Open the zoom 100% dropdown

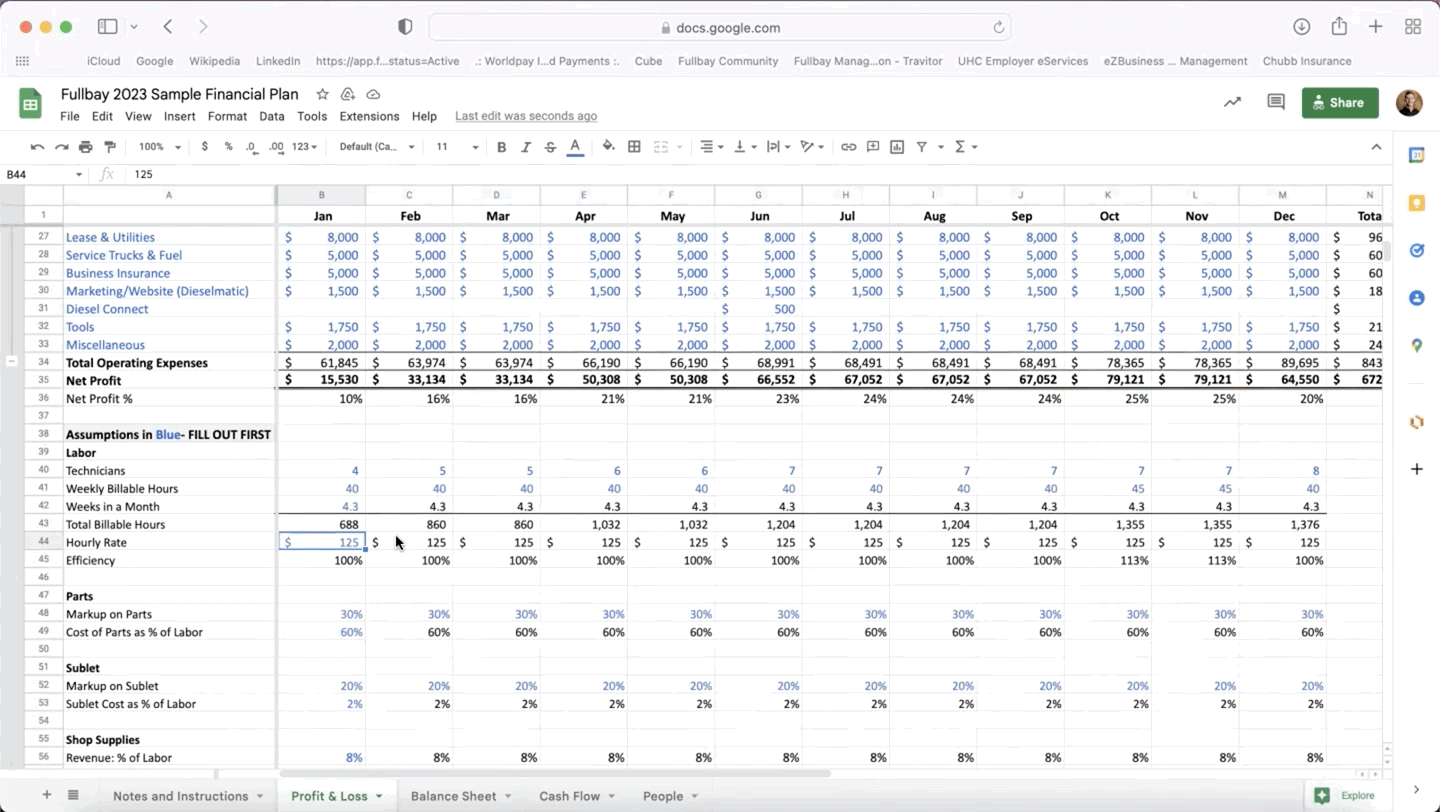tap(160, 147)
